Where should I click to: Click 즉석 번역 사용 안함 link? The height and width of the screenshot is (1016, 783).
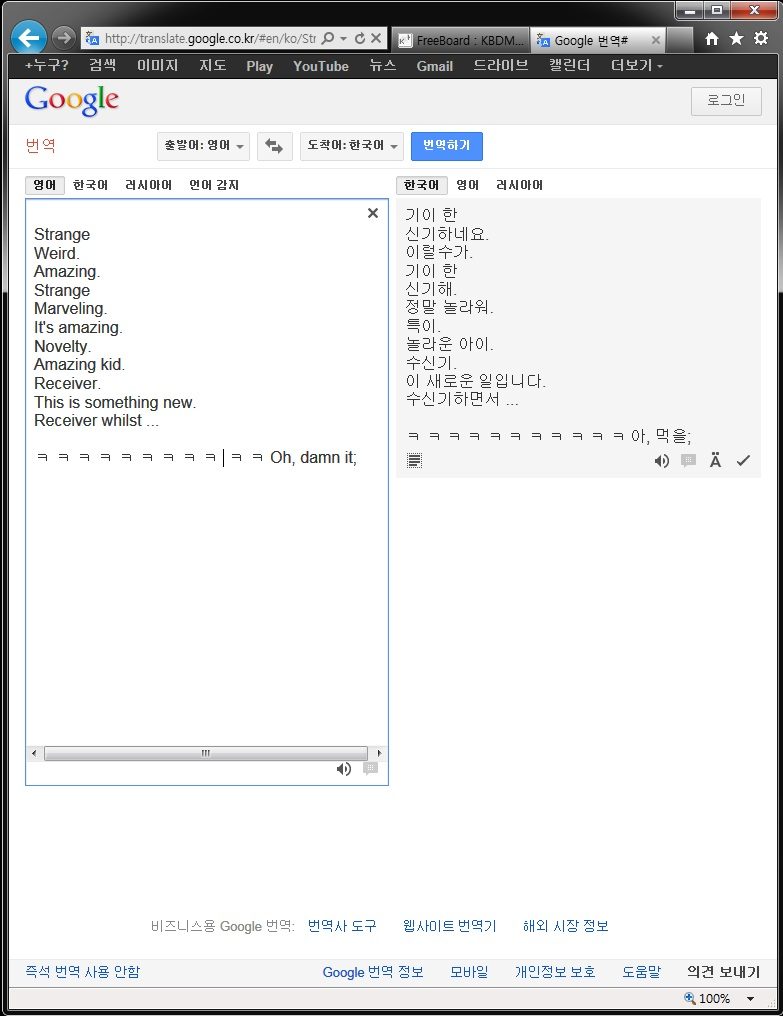tap(82, 972)
